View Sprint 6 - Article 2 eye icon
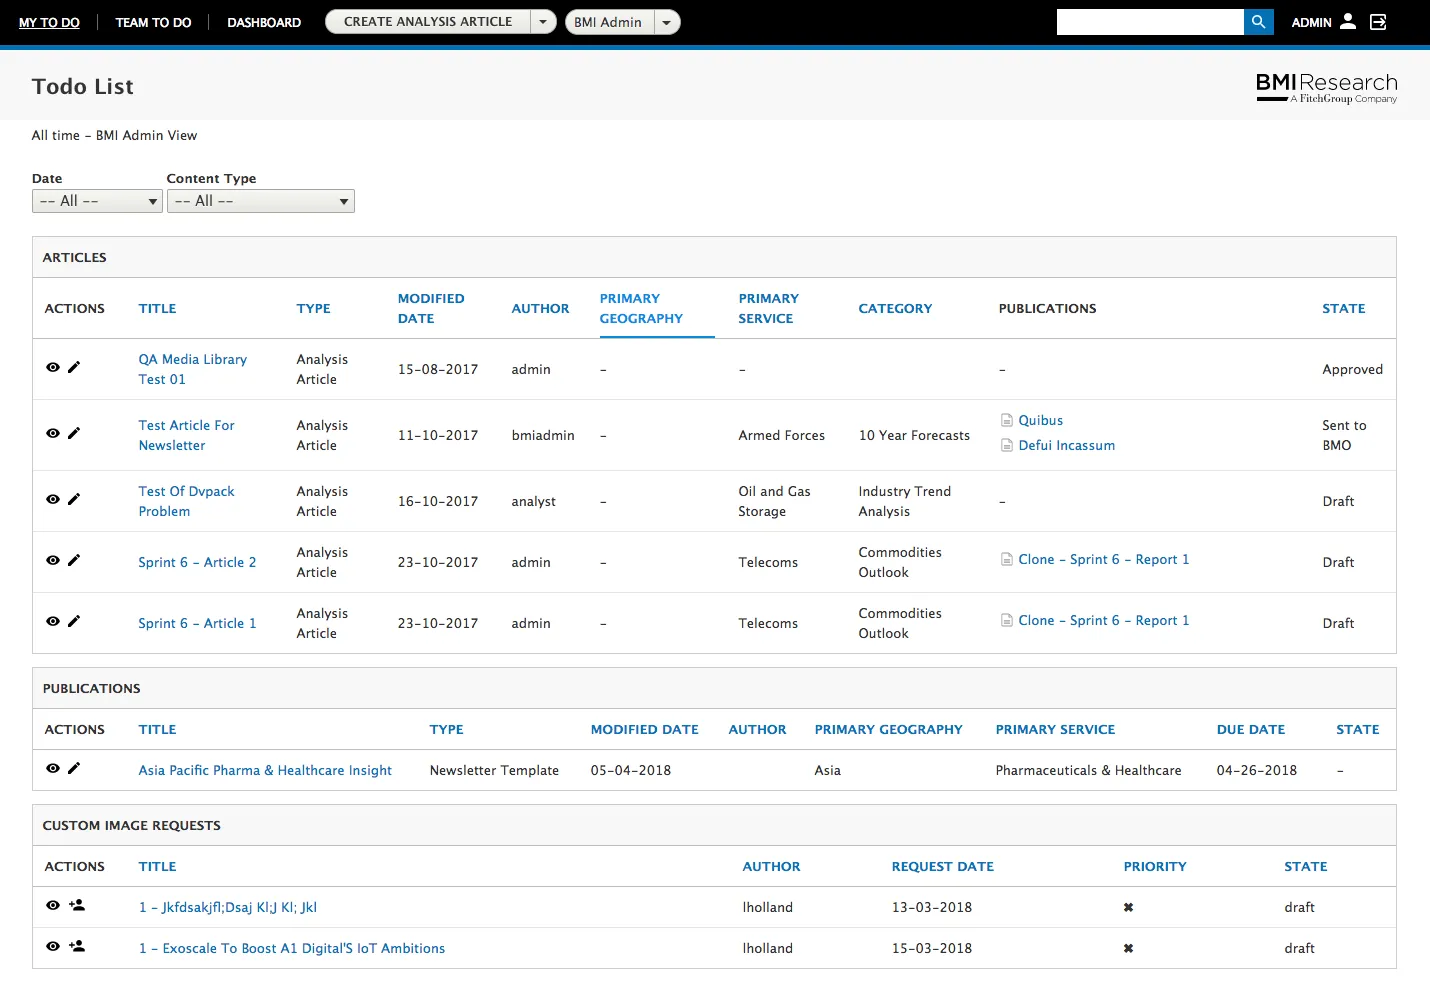This screenshot has height=1003, width=1430. [53, 561]
